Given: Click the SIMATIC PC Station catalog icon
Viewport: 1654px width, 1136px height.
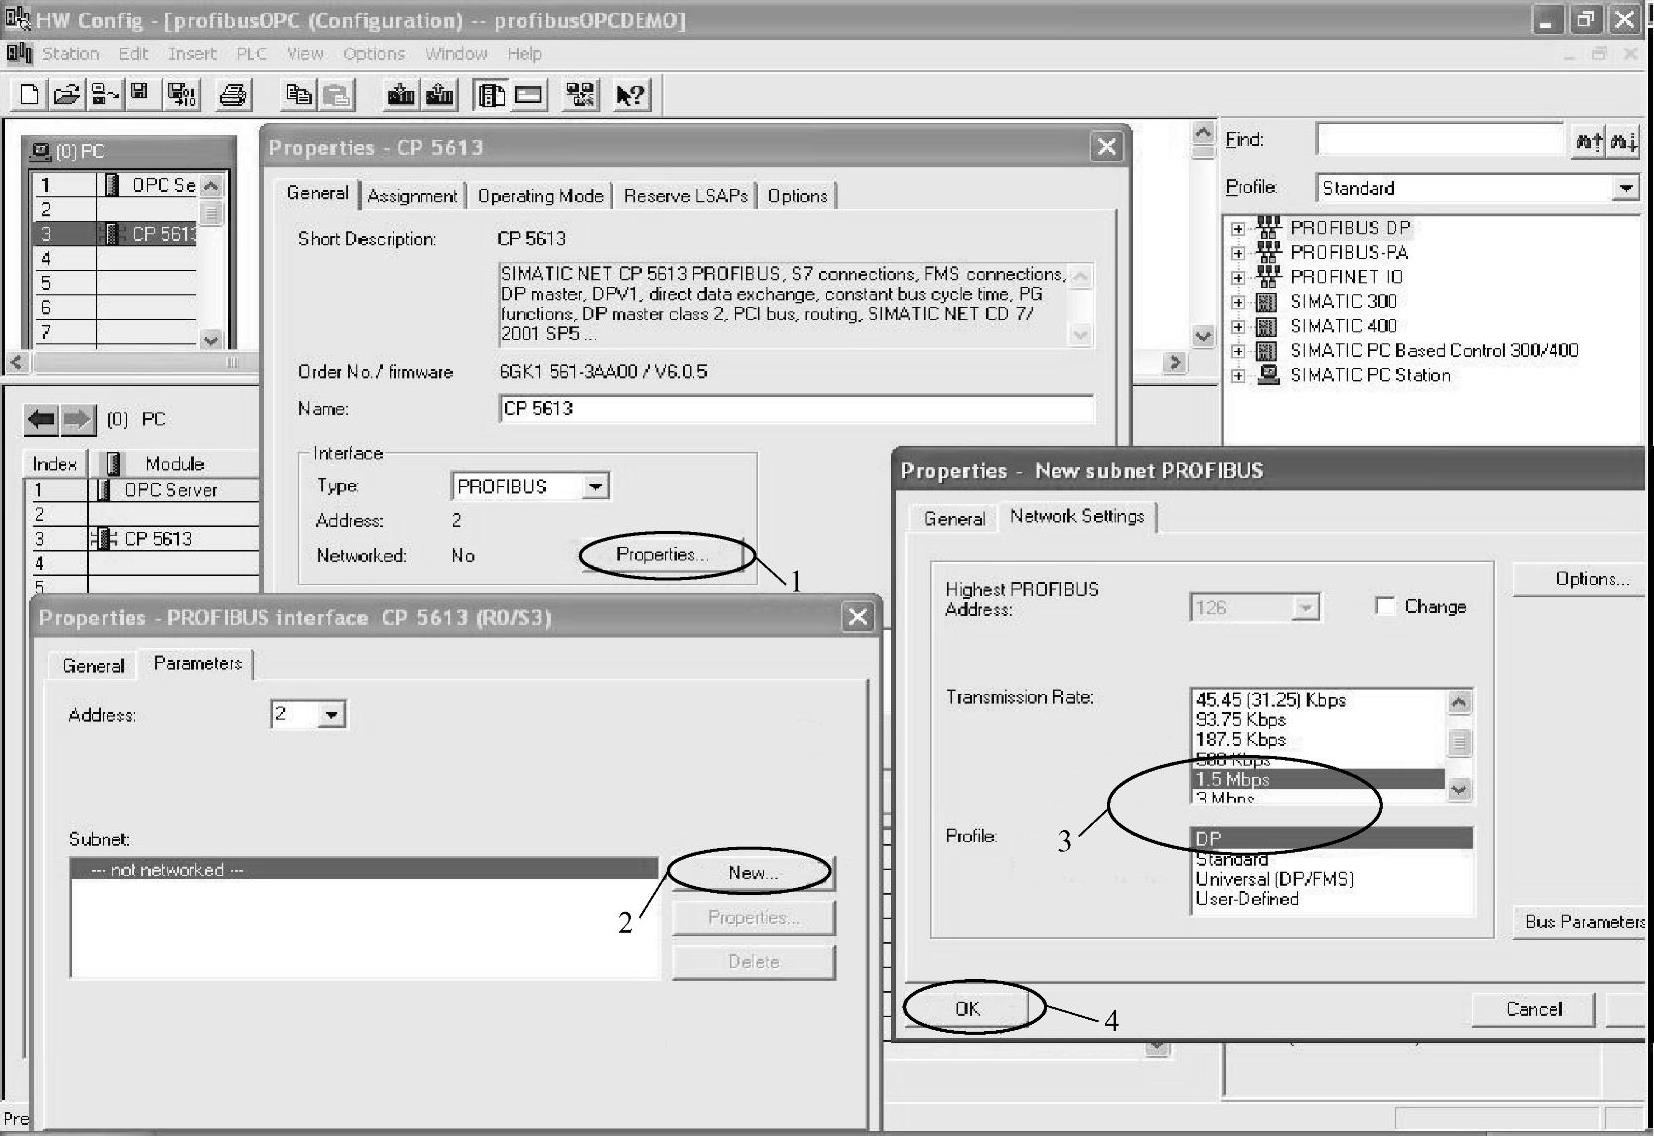Looking at the screenshot, I should click(1267, 375).
